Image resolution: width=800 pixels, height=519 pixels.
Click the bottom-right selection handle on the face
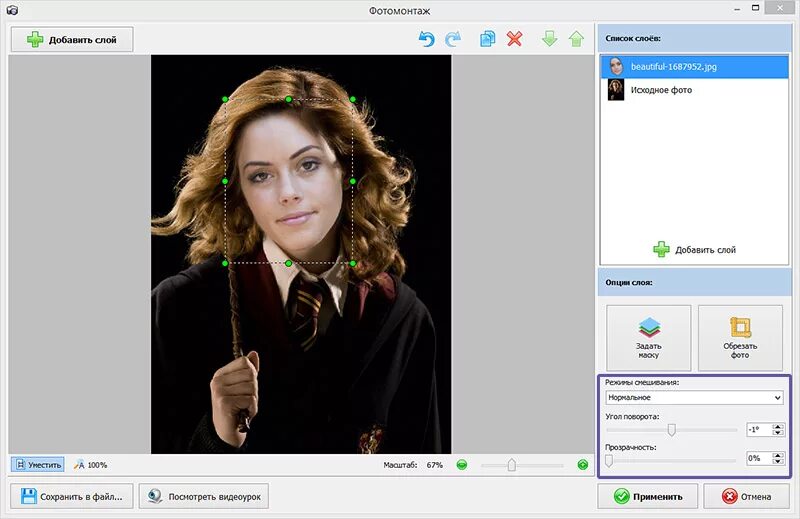pos(353,263)
